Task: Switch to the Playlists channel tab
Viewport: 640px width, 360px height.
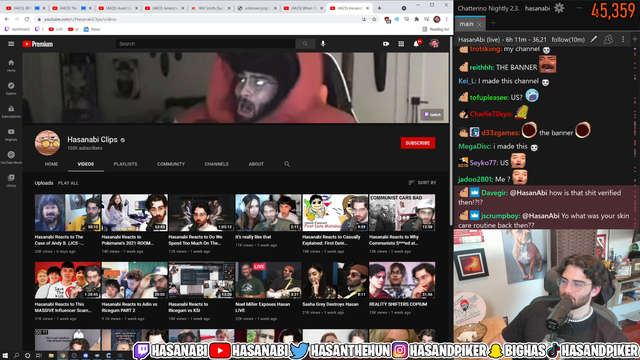Action: pos(125,164)
